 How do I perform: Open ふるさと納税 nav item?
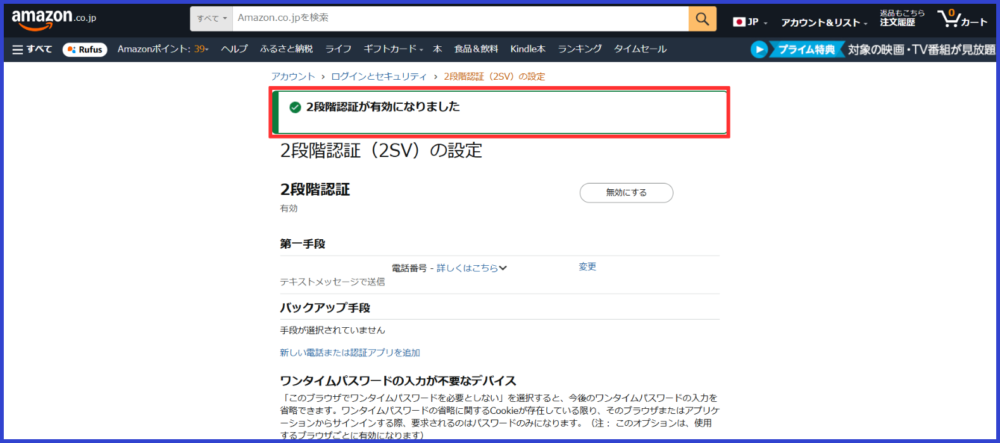(x=286, y=49)
